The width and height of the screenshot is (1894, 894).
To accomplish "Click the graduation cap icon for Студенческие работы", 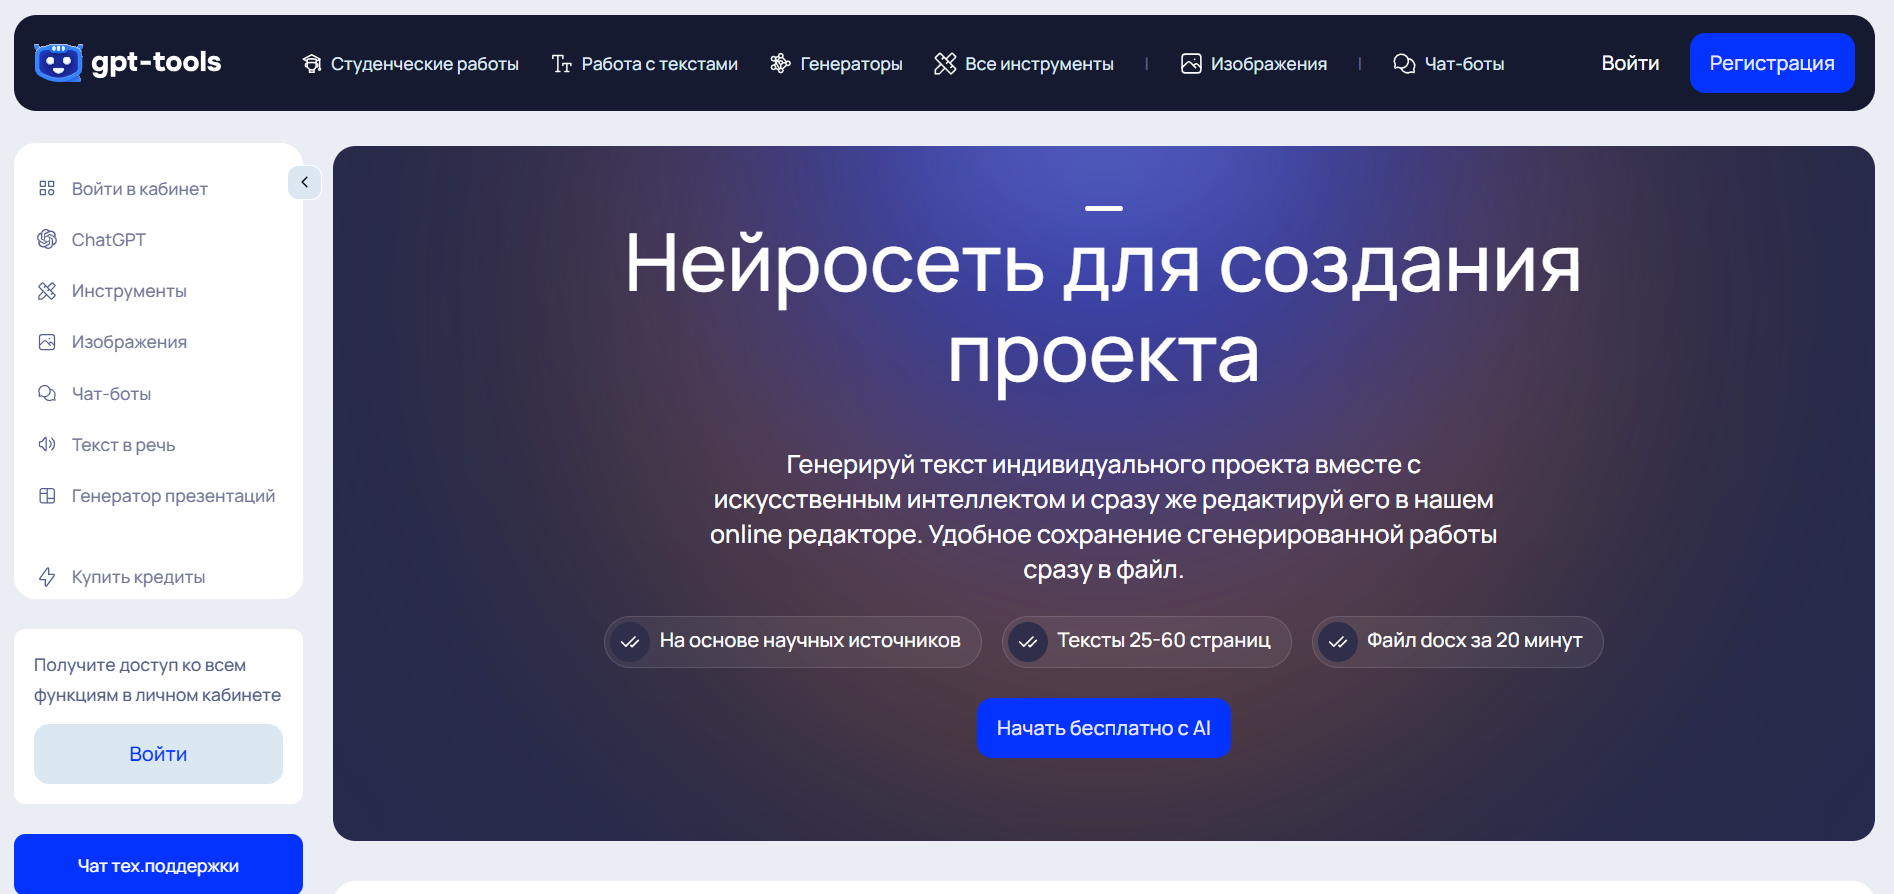I will coord(312,64).
